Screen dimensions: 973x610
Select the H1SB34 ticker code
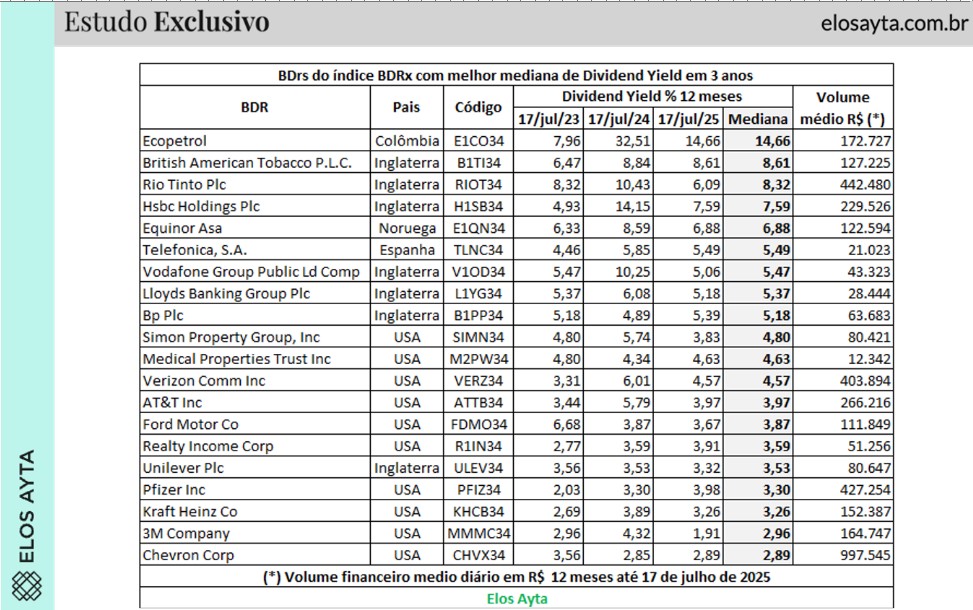pos(478,206)
